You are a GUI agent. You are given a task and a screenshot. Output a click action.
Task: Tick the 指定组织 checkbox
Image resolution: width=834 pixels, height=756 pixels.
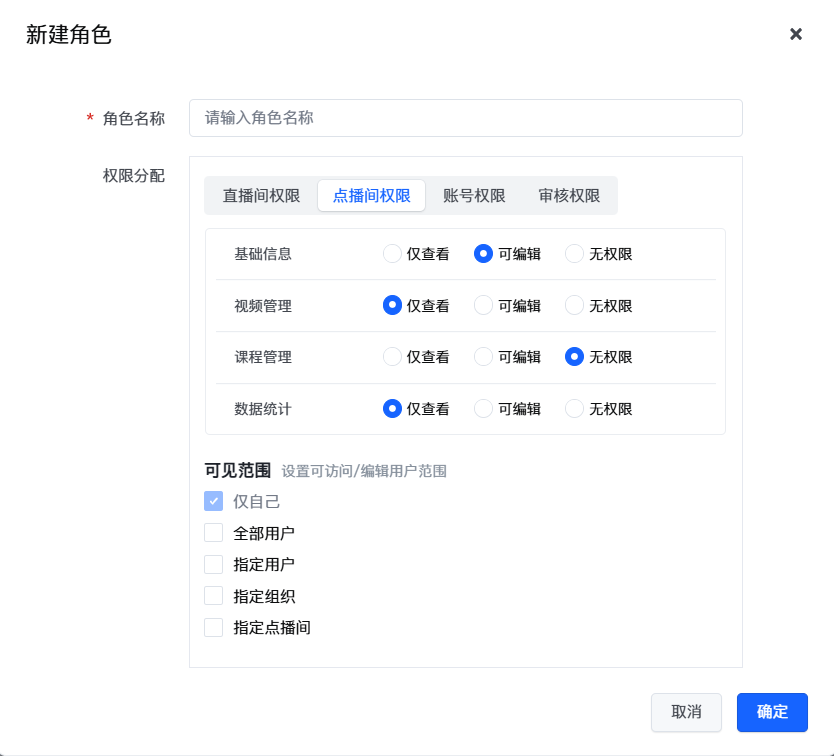(214, 596)
